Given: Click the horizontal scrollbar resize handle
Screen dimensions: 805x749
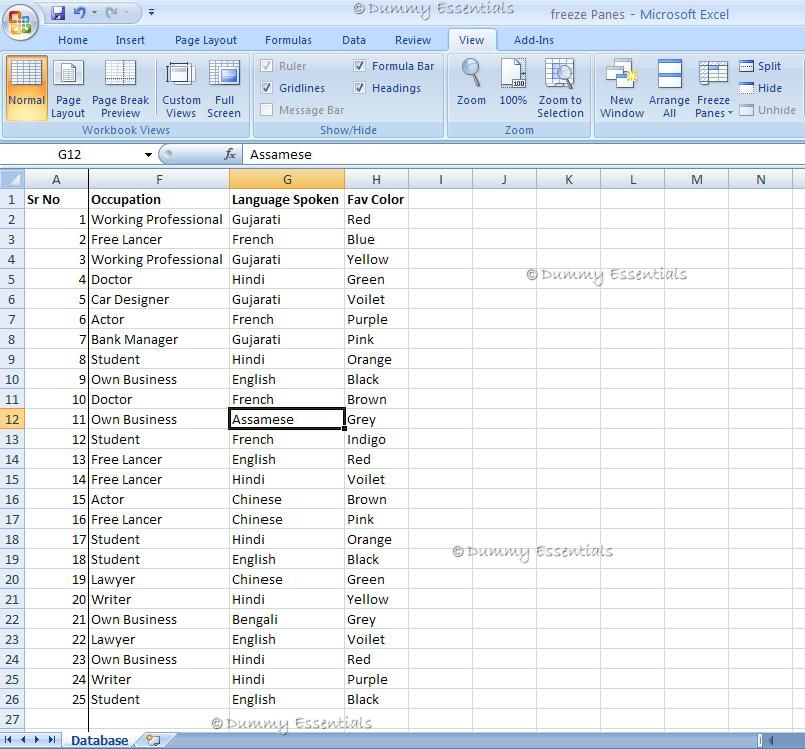Looking at the screenshot, I should coord(760,740).
